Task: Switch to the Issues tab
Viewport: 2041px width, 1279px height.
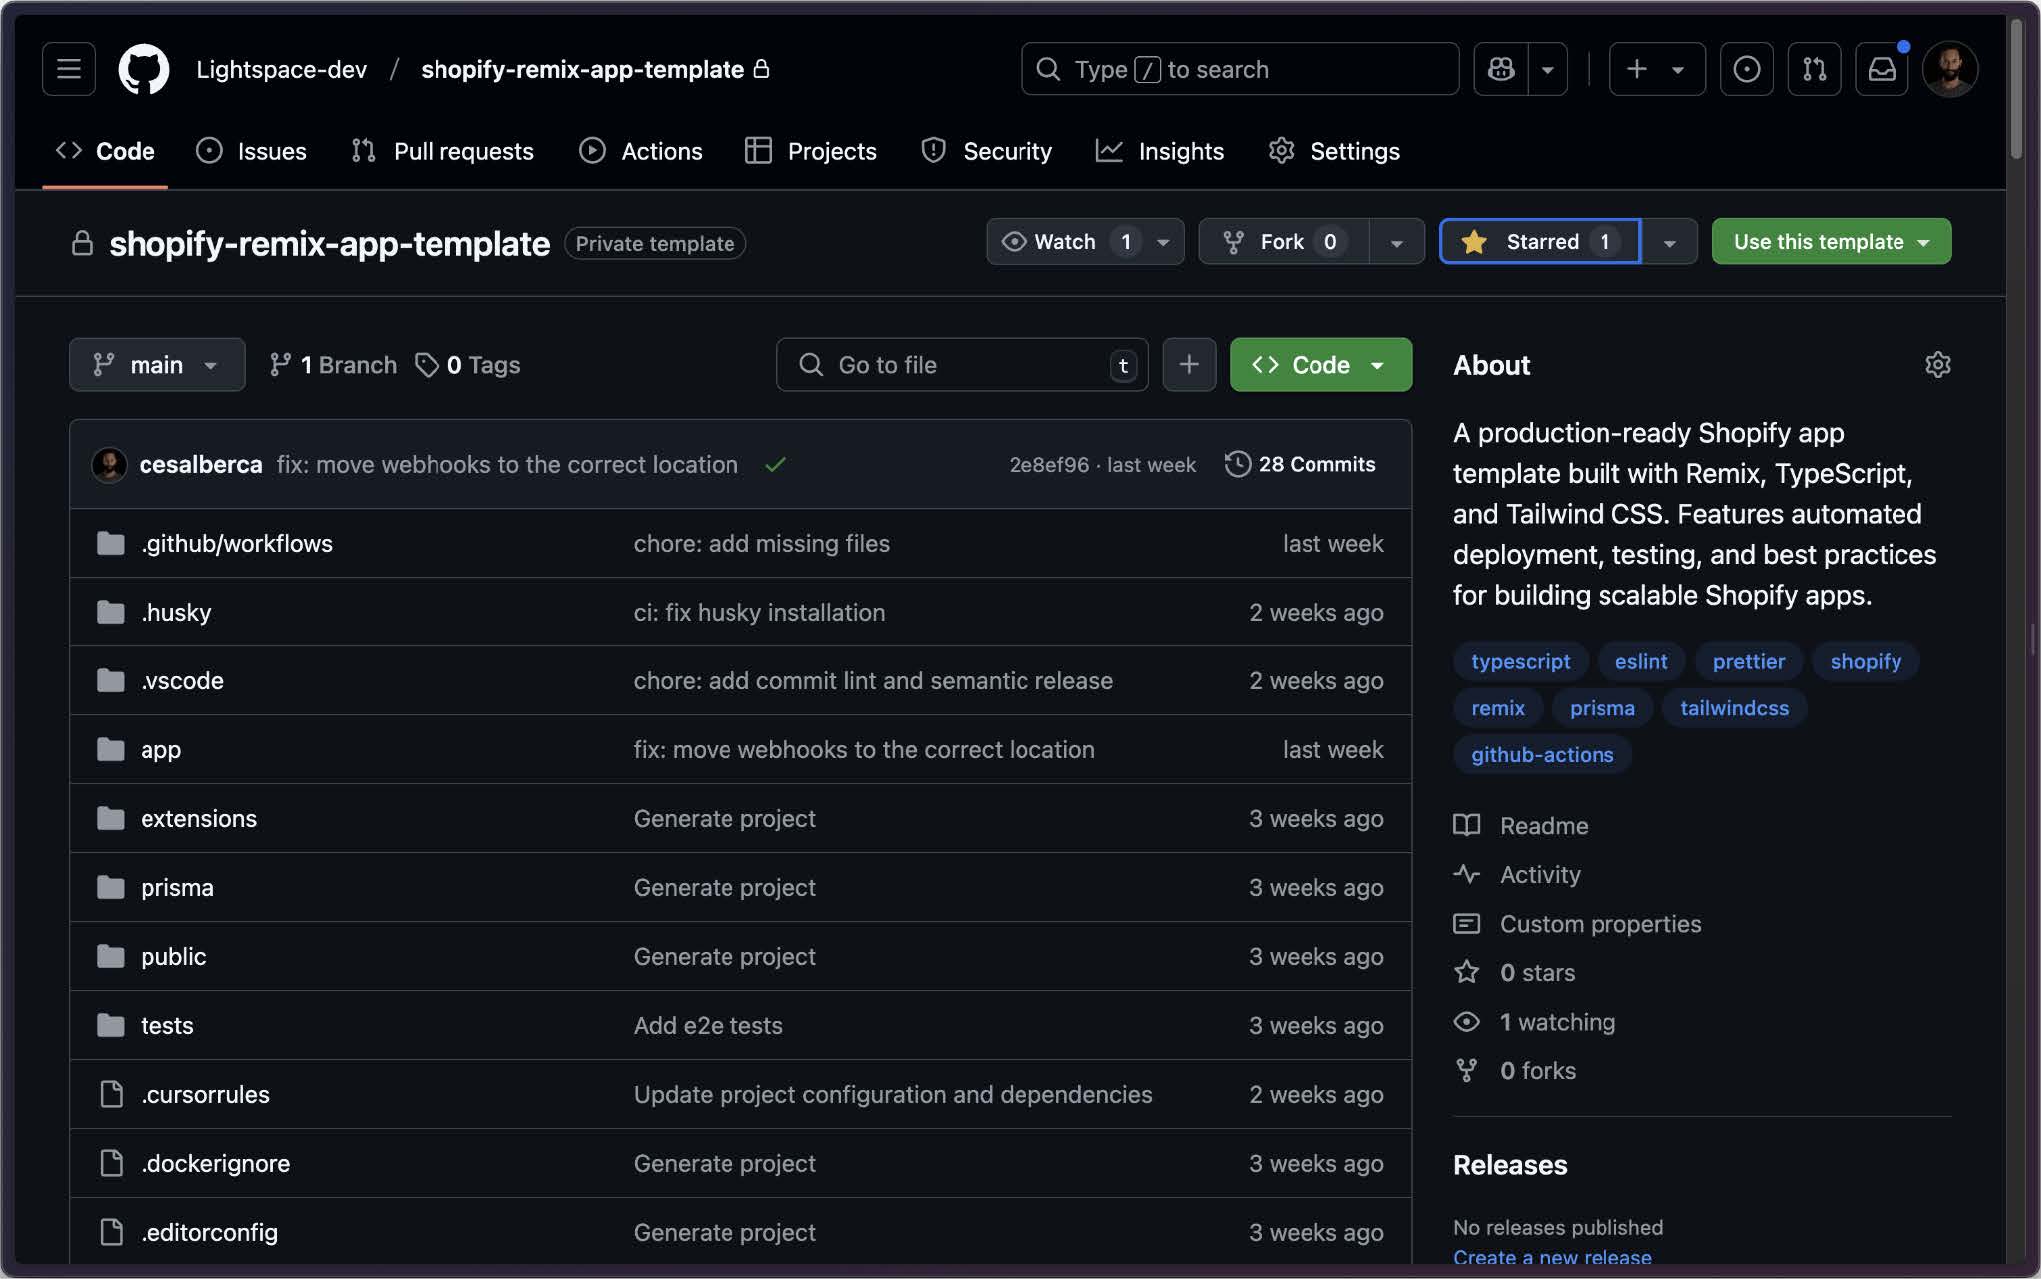Action: coord(251,151)
